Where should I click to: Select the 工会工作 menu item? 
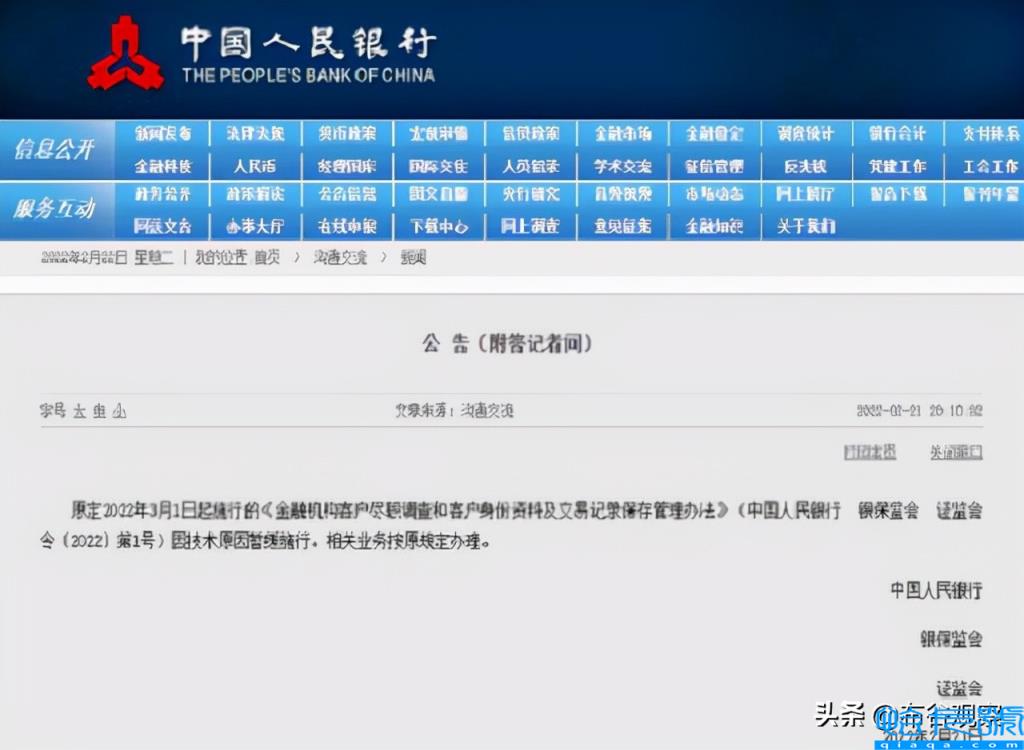point(991,167)
